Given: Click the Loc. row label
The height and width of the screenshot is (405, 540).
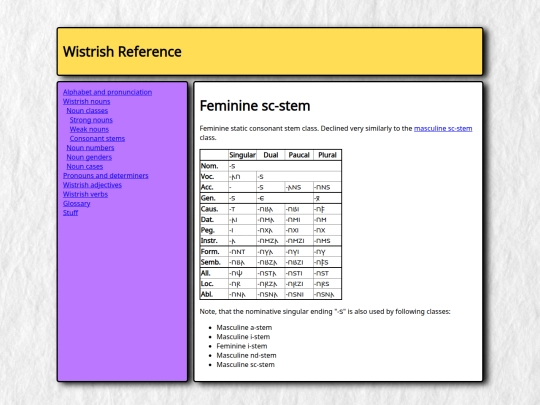Looking at the screenshot, I should tap(214, 283).
